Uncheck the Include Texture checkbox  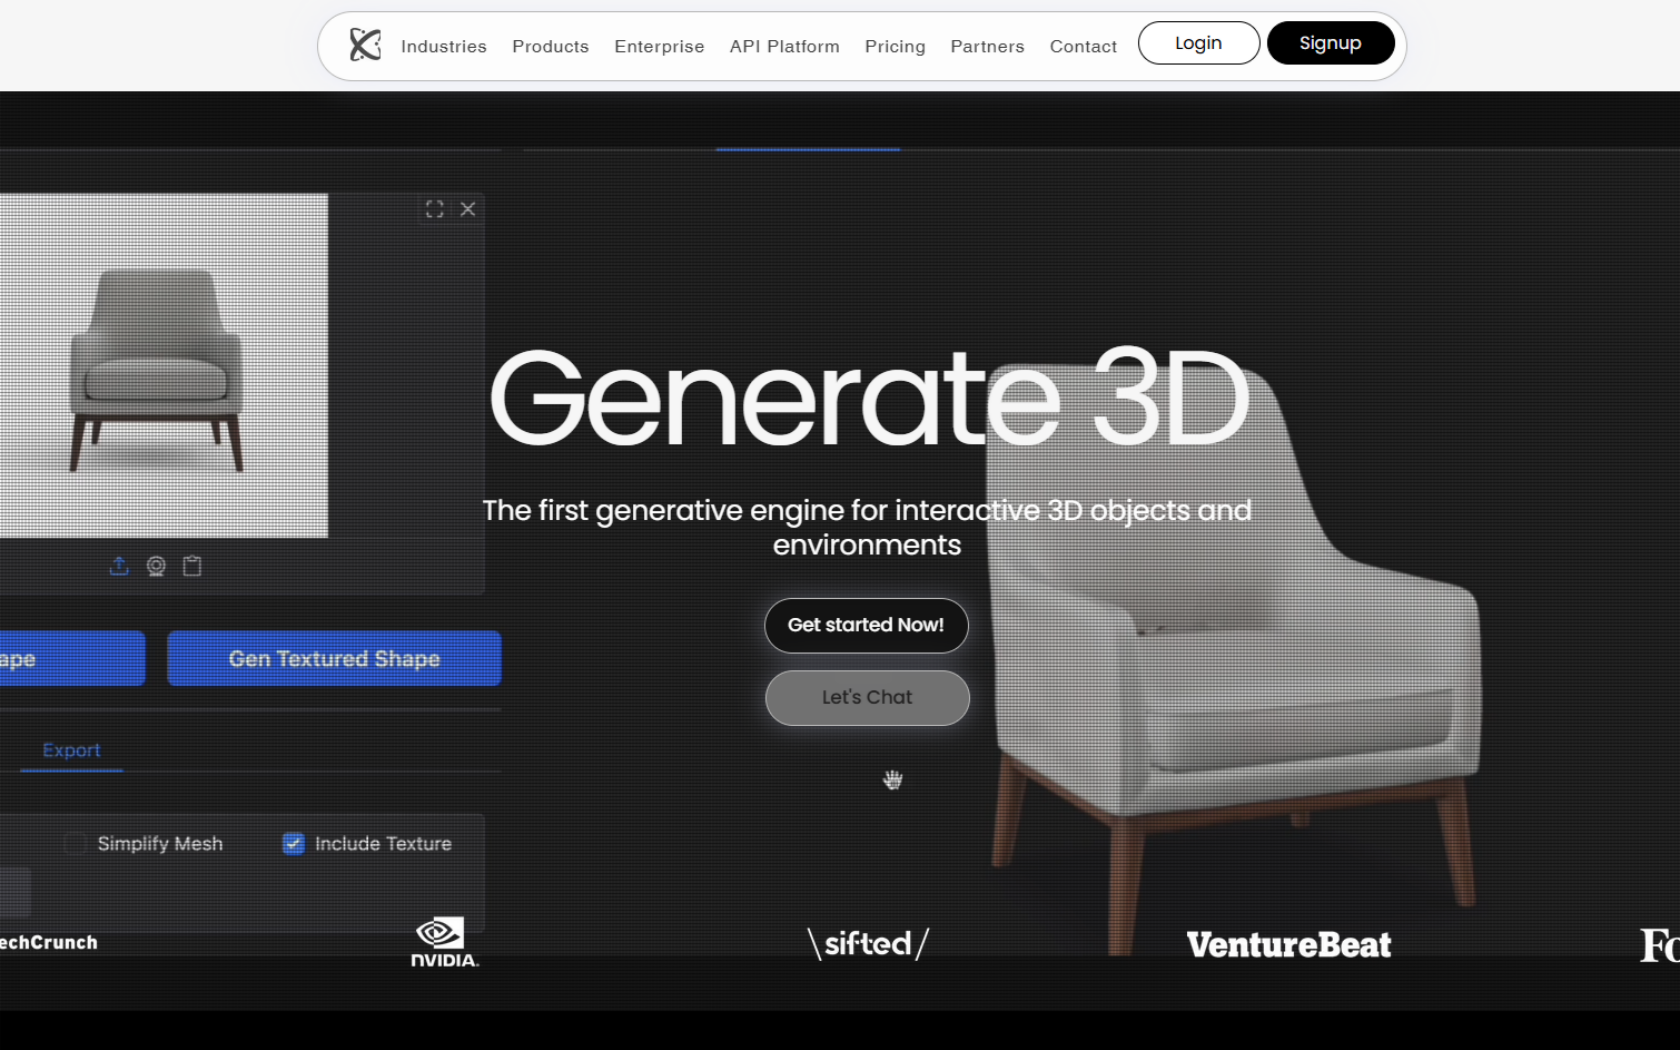[293, 844]
